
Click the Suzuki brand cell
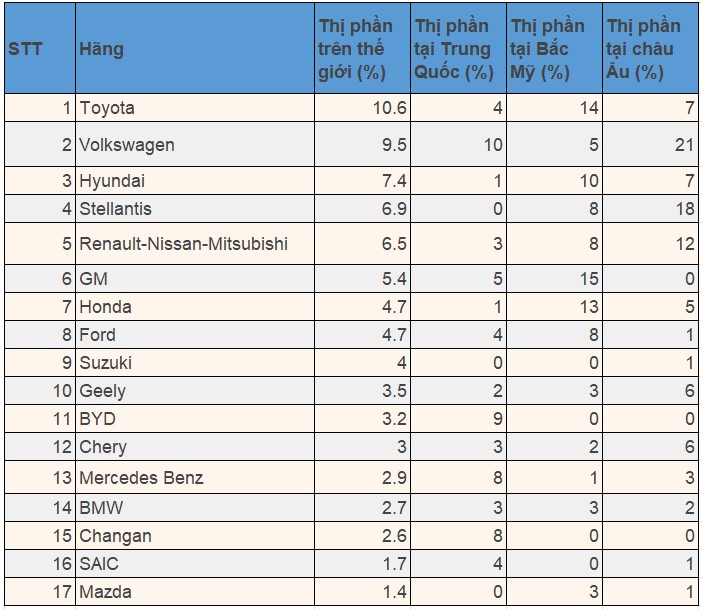[x=195, y=363]
